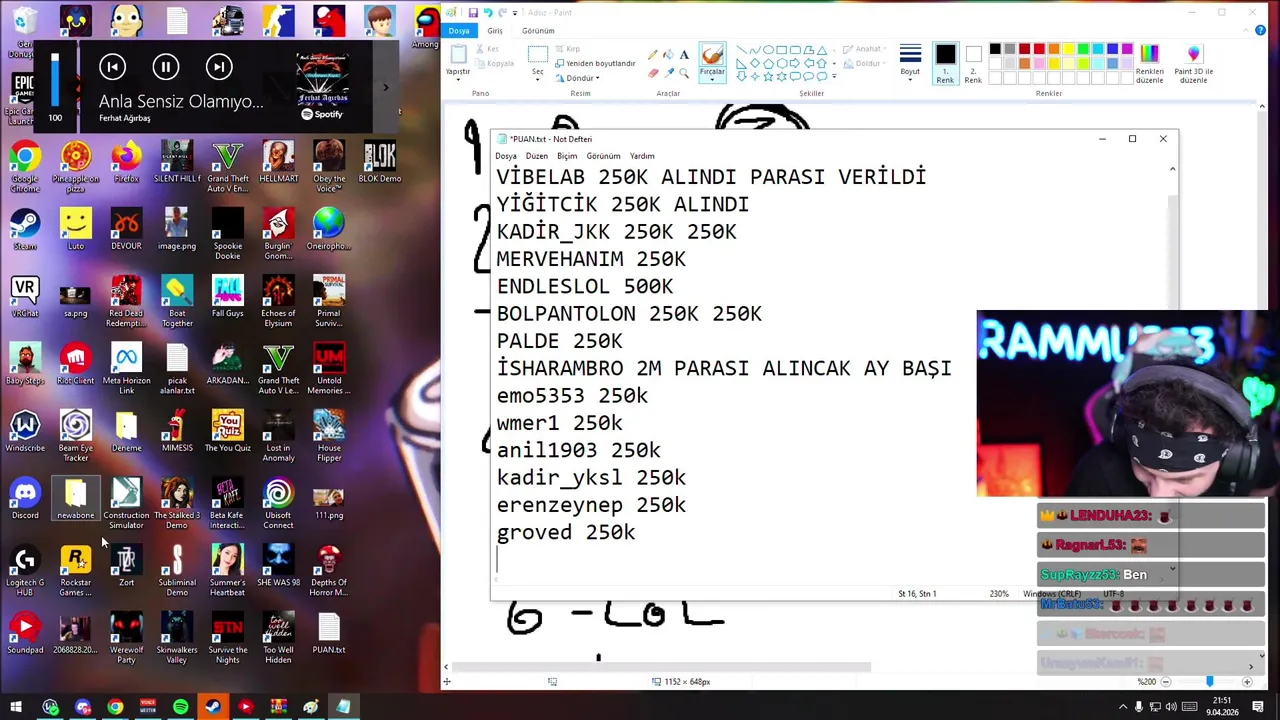
Task: Expand the Yapıştır paste dropdown arrow
Action: coord(458,78)
